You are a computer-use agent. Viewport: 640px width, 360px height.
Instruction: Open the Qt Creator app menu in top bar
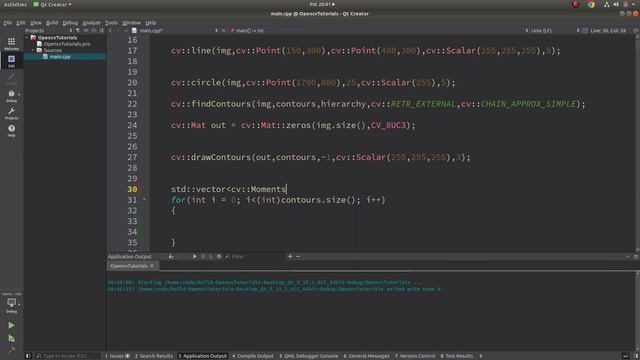click(52, 4)
